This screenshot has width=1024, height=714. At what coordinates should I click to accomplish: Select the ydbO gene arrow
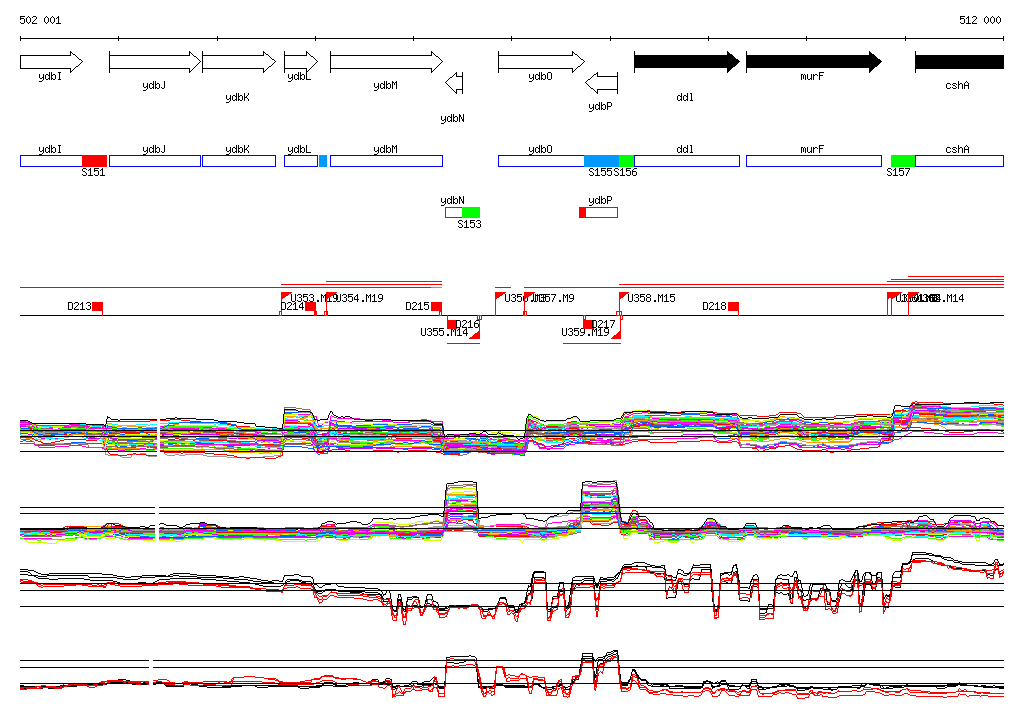coord(541,62)
